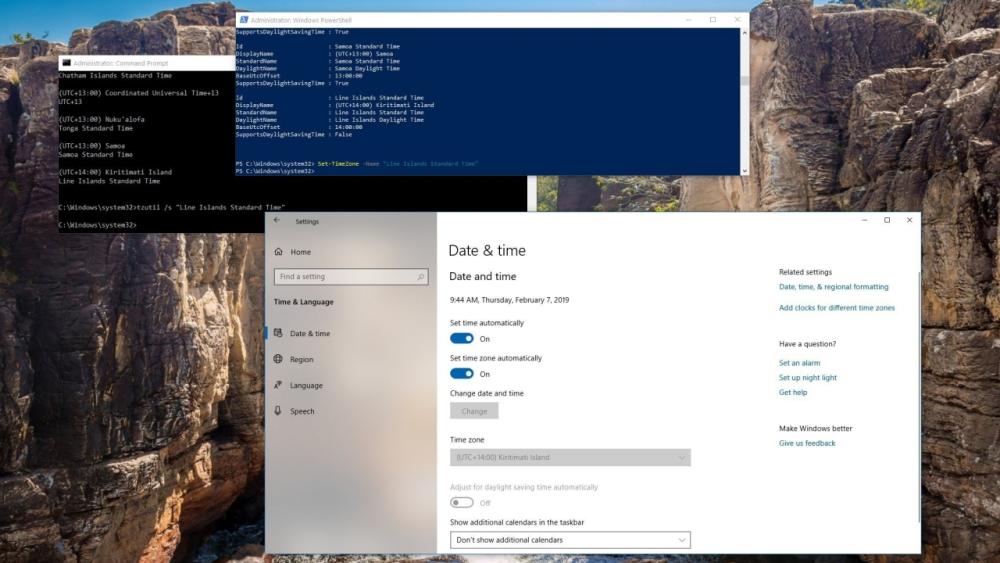Turn off Set time zone automatically switch
Viewport: 1000px width, 563px height.
point(462,374)
